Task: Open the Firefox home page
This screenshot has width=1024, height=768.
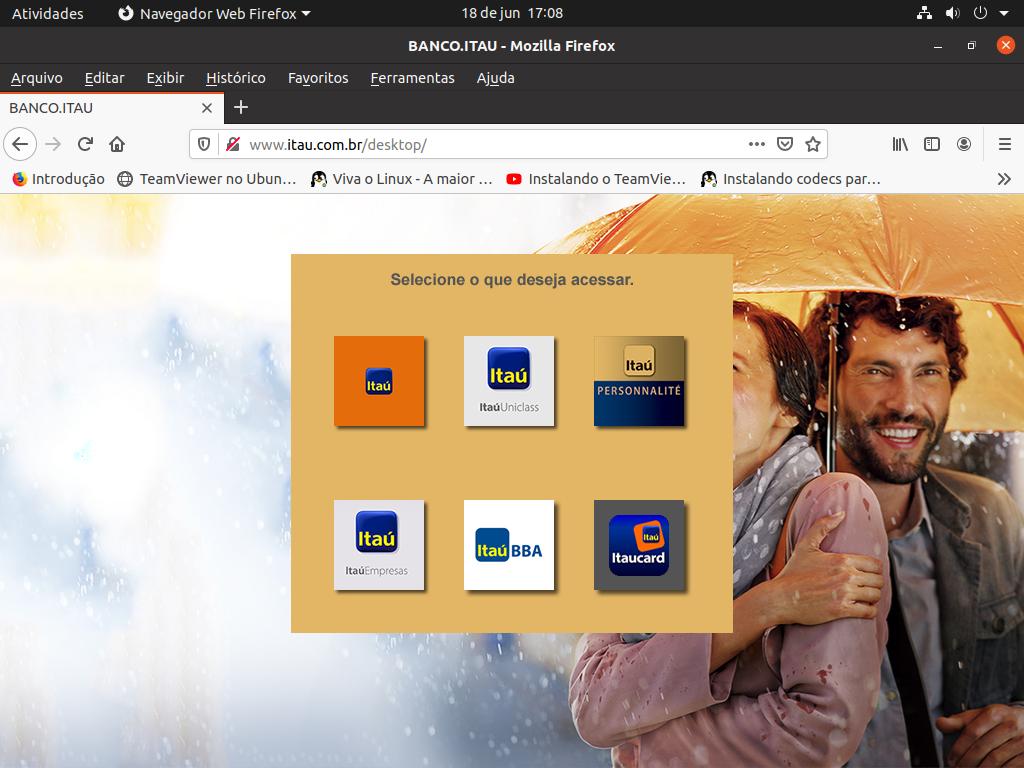Action: pyautogui.click(x=117, y=144)
